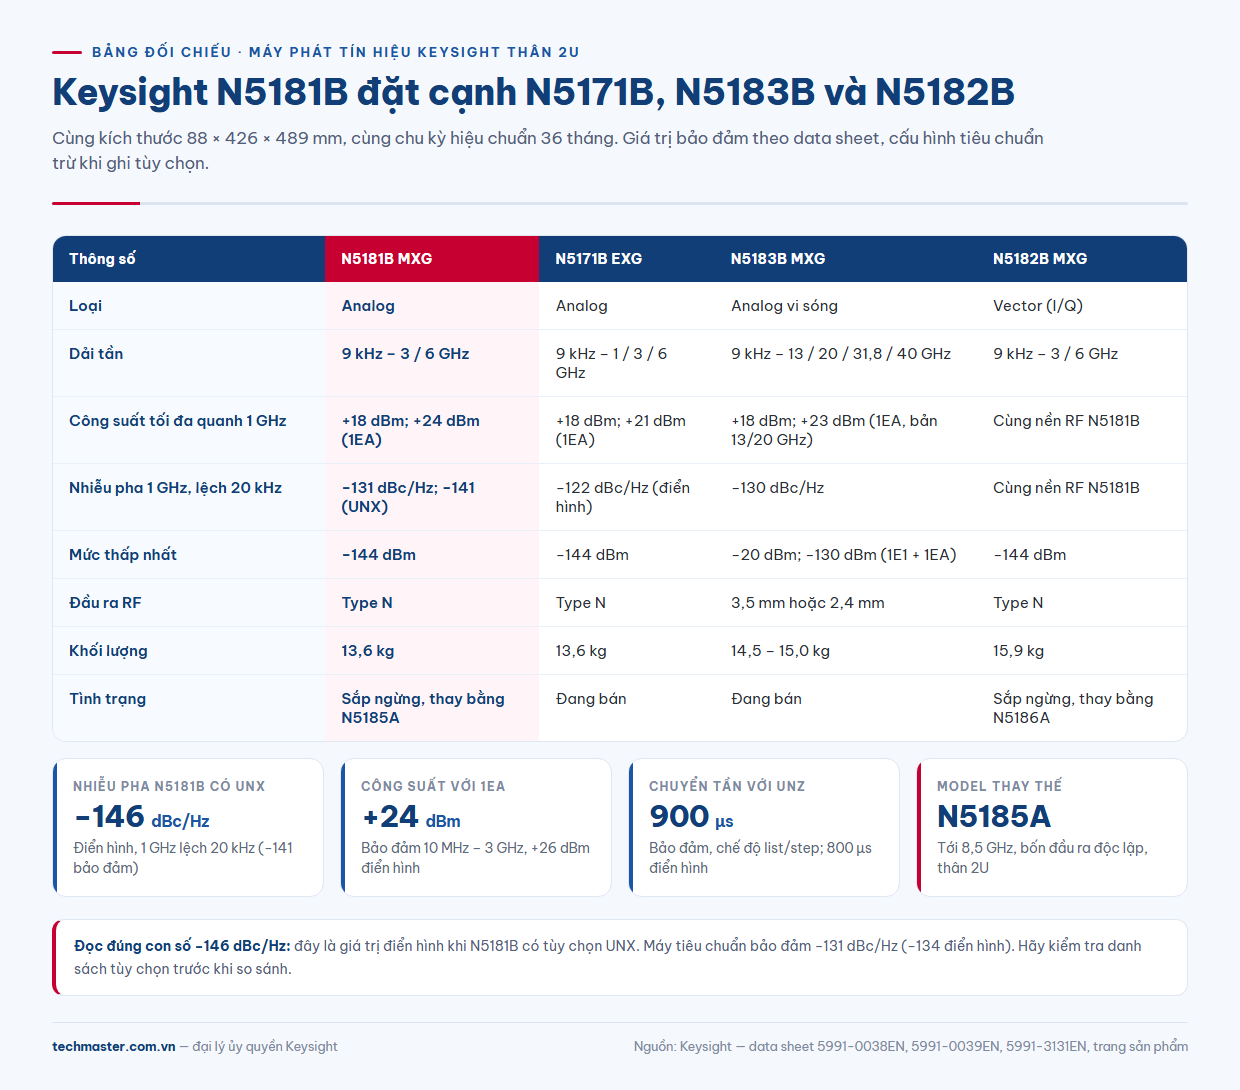The height and width of the screenshot is (1090, 1240).
Task: Open the CHUYỂN TẦN VỚI UNZ card
Action: (x=764, y=828)
